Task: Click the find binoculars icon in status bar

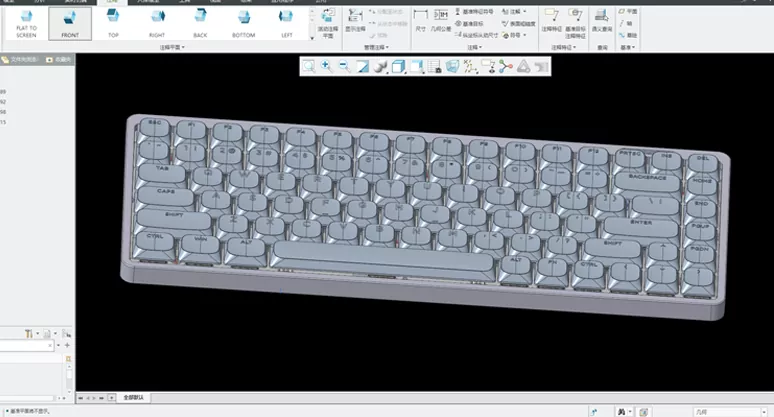Action: click(x=621, y=412)
